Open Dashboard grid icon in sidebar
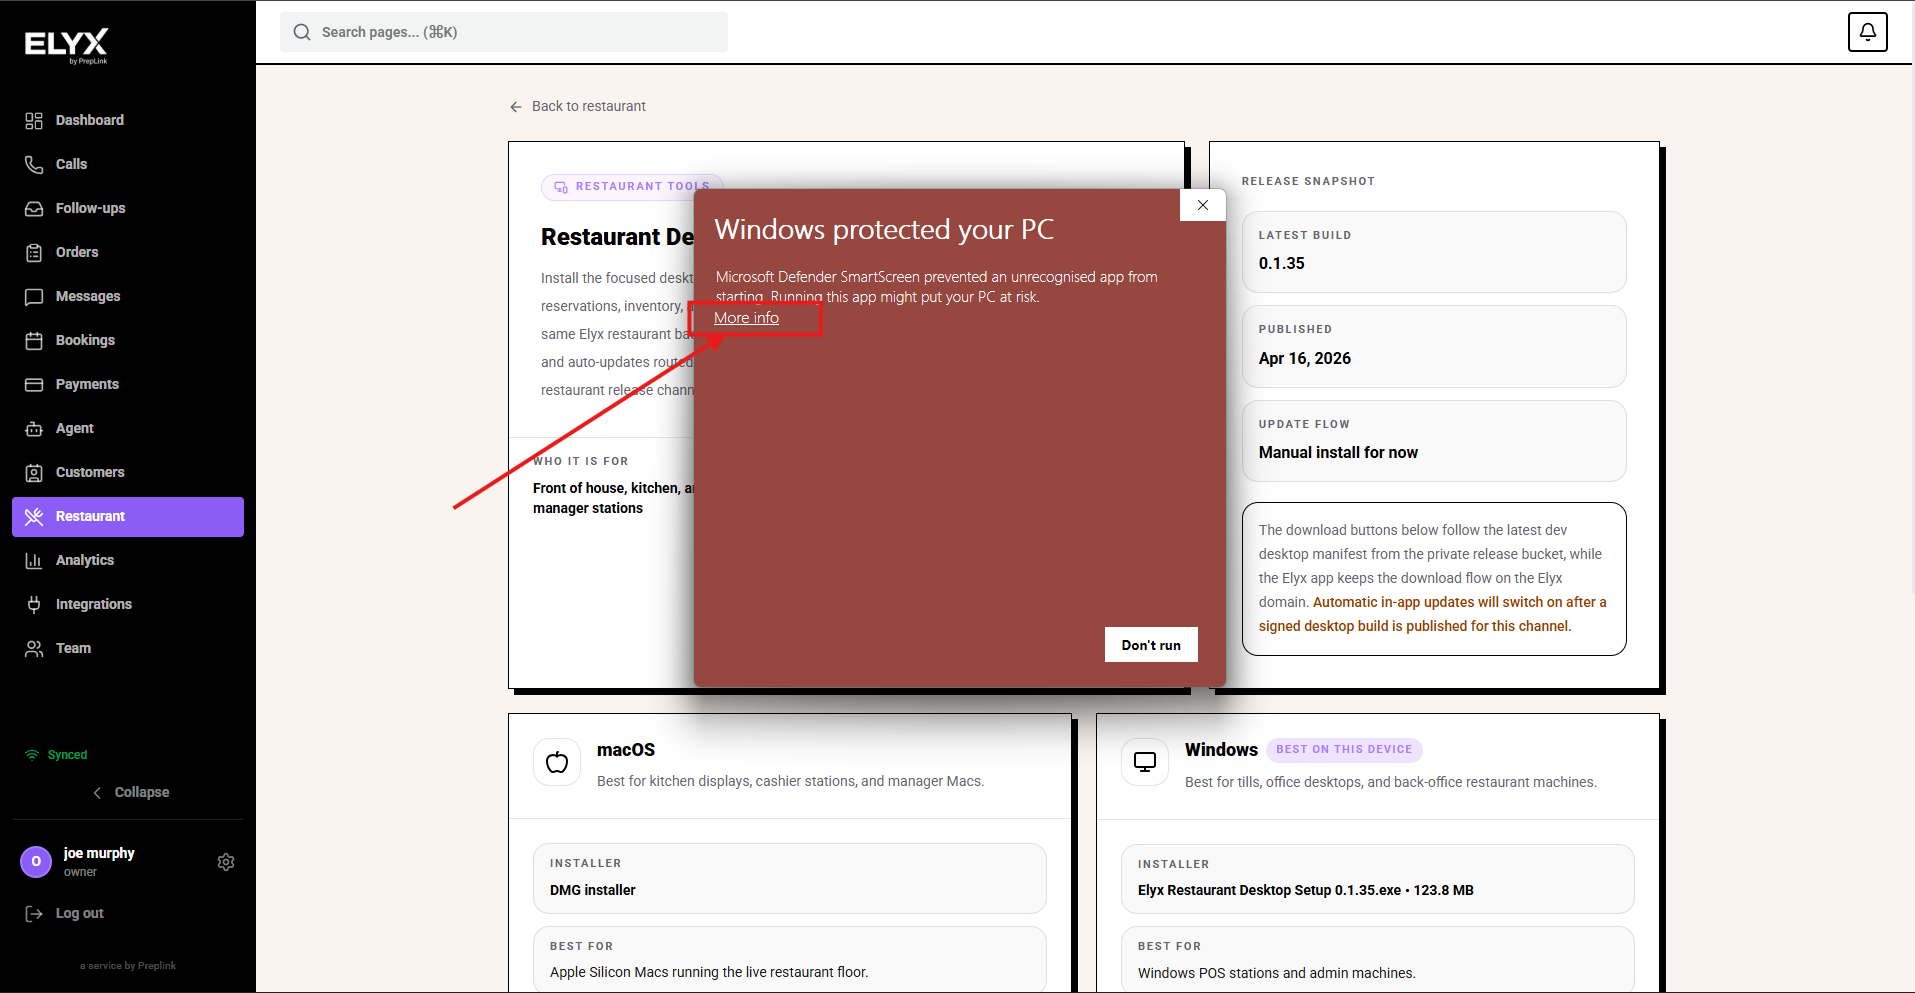 [x=34, y=121]
